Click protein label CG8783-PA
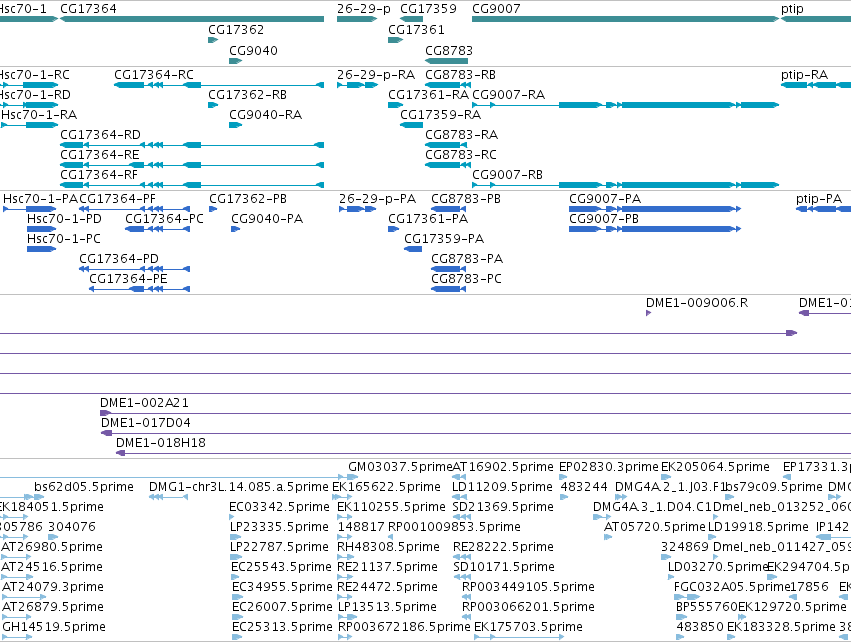 (x=467, y=259)
